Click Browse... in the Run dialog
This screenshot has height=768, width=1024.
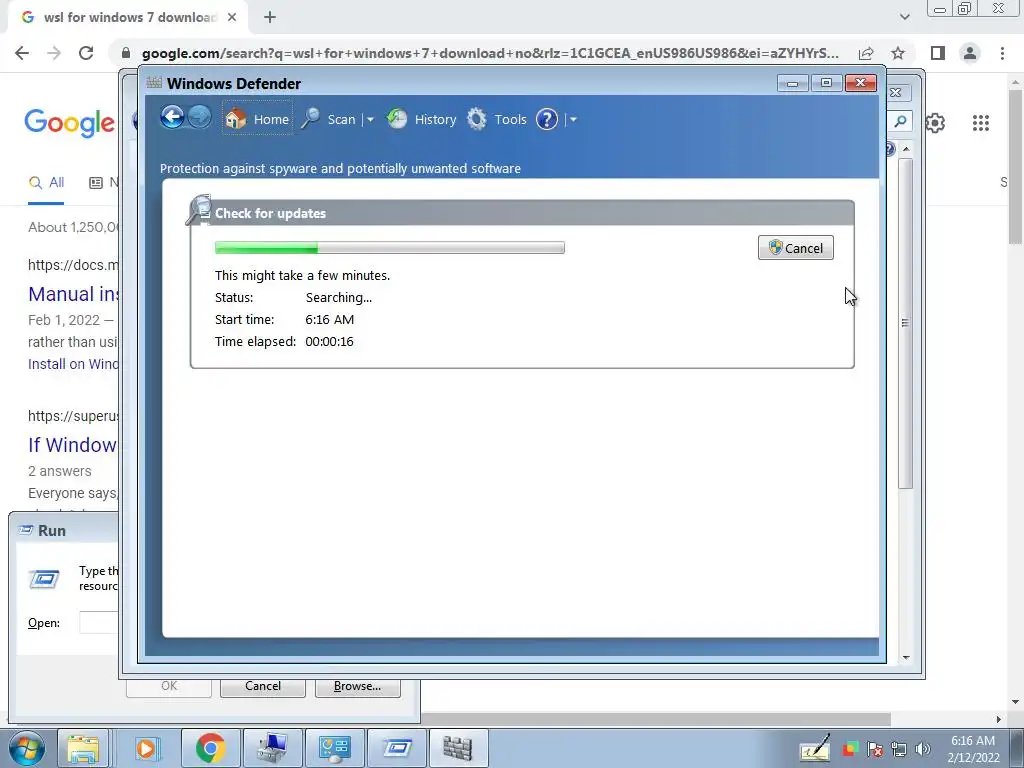357,686
